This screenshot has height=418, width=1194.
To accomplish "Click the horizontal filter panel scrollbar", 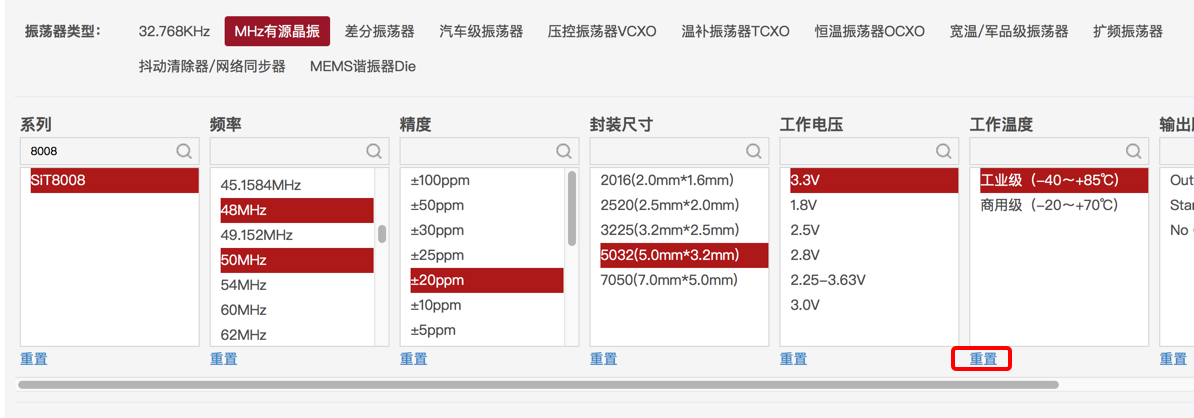I will 538,384.
